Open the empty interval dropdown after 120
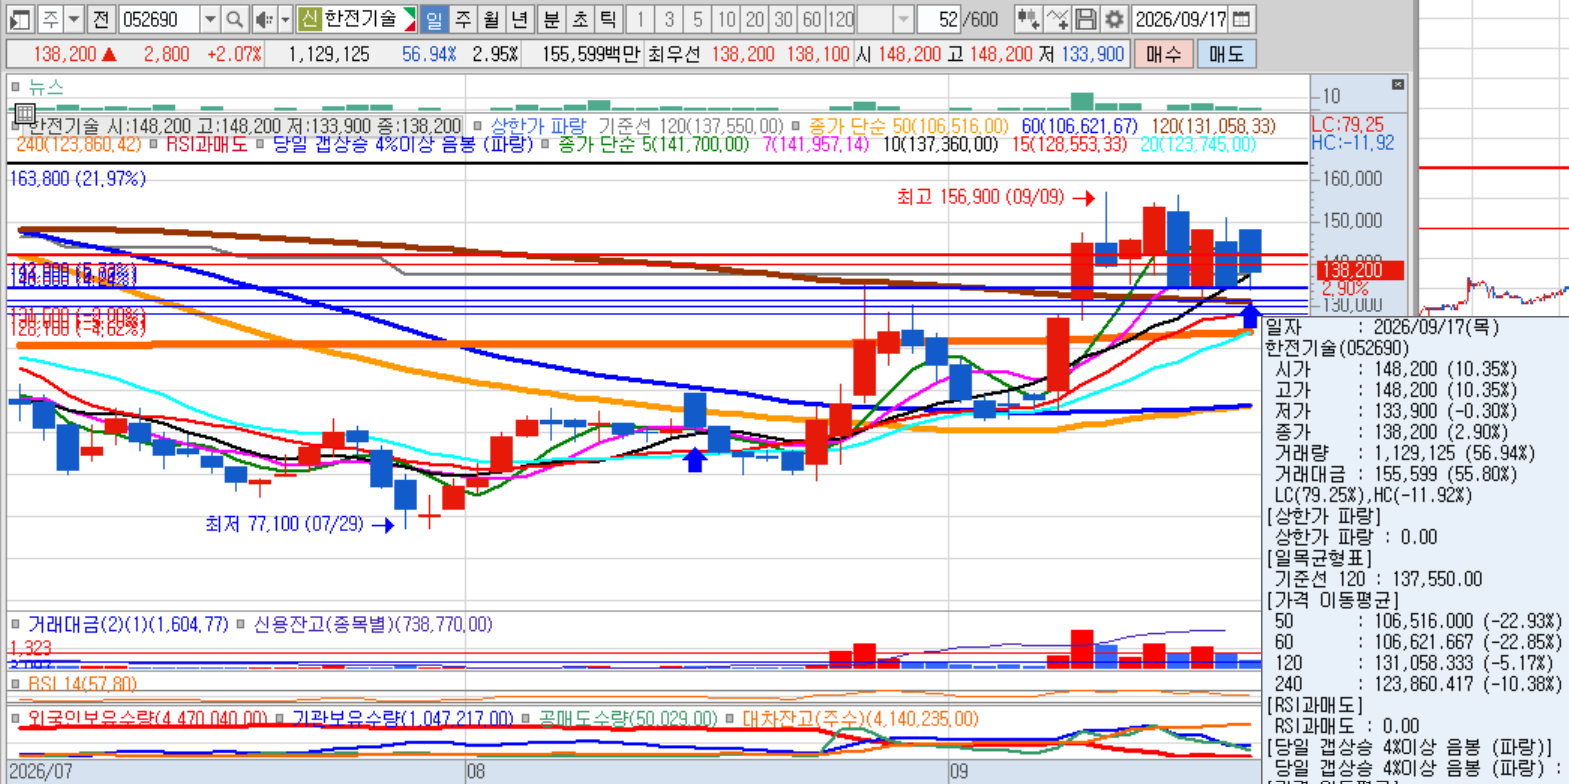Screen dimensions: 1569x784 (x=902, y=19)
